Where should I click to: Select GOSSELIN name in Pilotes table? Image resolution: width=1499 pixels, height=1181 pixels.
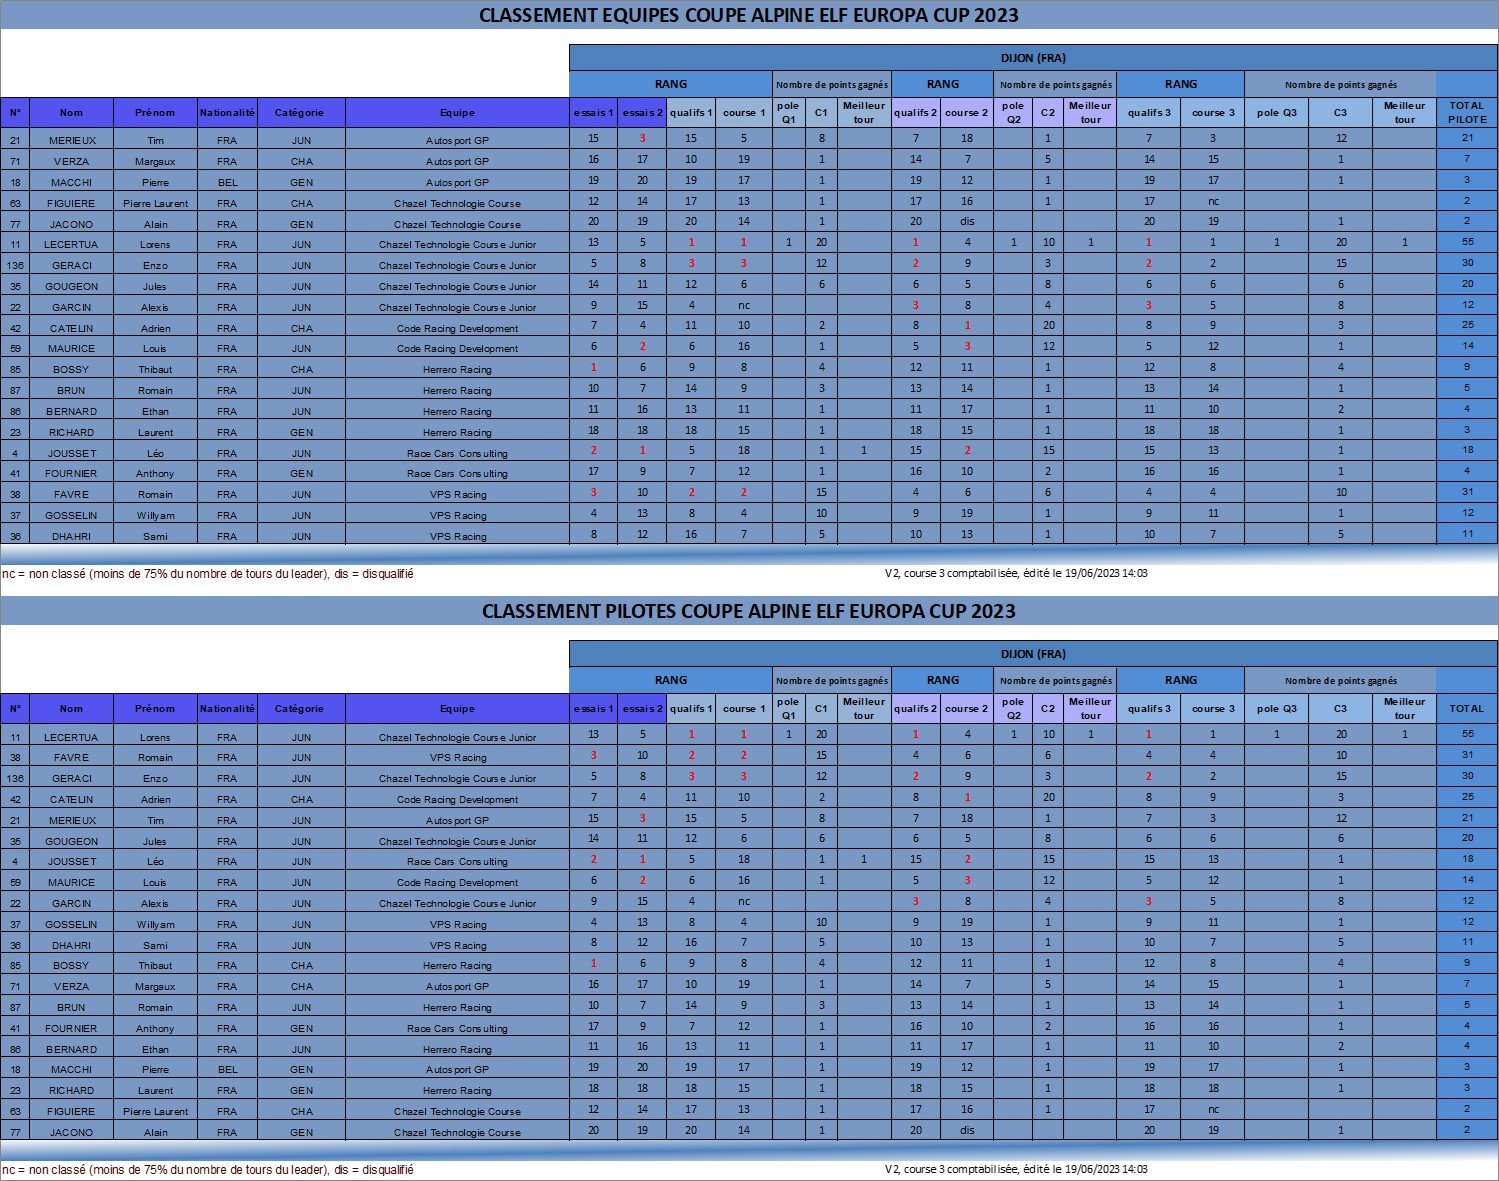[71, 924]
